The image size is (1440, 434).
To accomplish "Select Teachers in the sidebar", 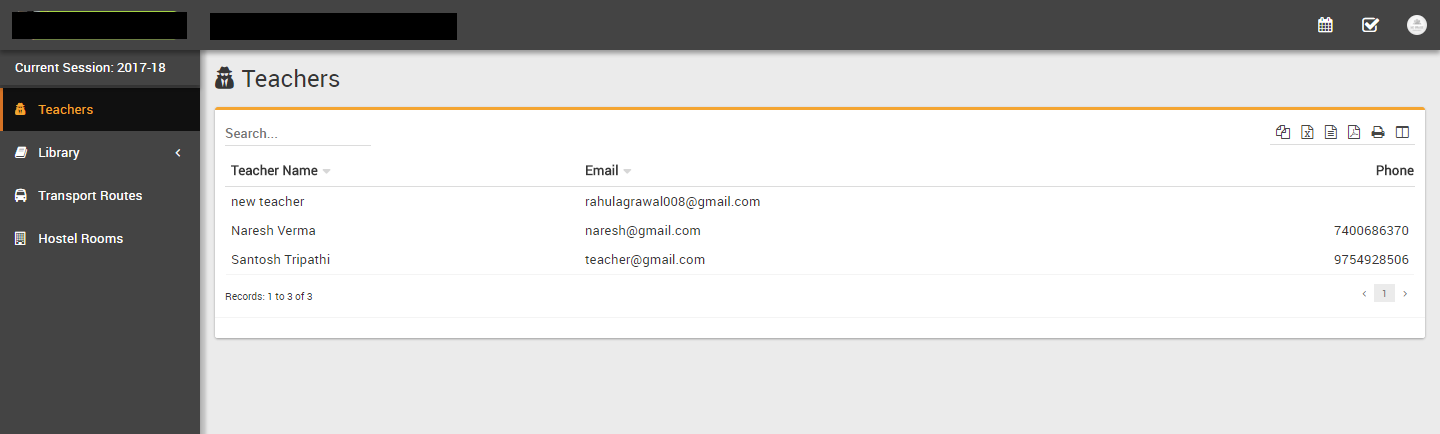I will click(100, 110).
